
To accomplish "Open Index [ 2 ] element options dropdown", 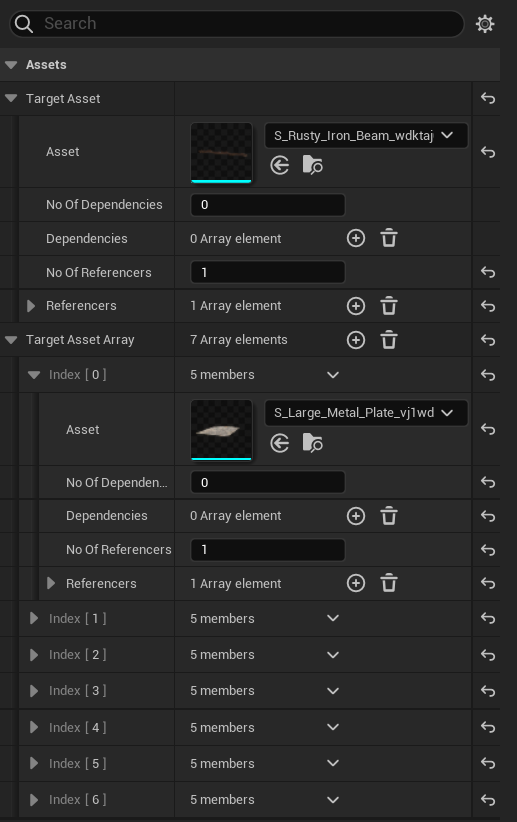I will click(333, 655).
